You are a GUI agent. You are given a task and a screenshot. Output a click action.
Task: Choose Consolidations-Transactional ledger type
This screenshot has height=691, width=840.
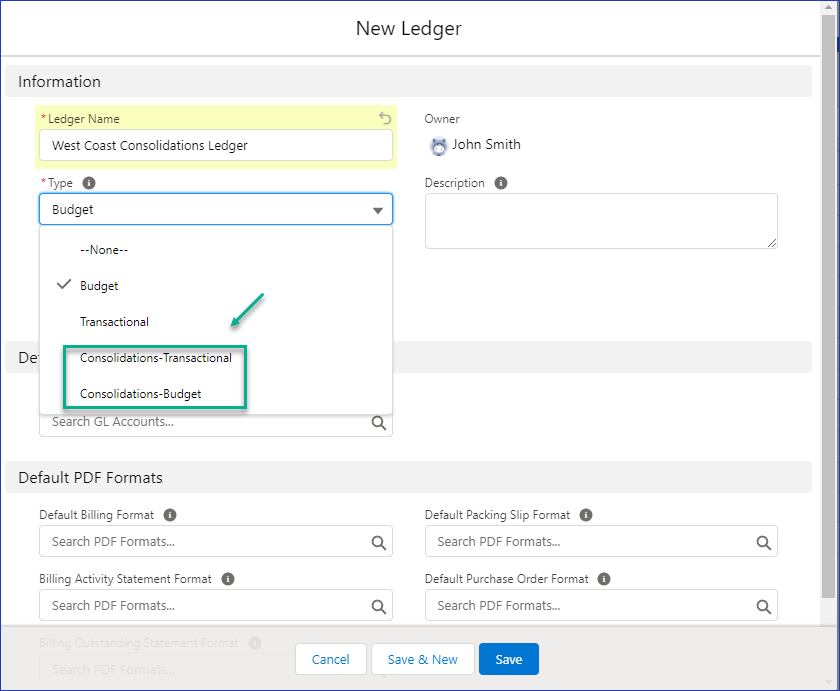tap(216, 357)
